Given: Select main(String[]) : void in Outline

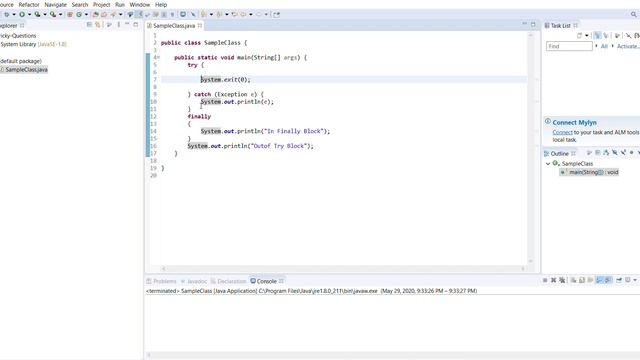Looking at the screenshot, I should click(x=589, y=172).
